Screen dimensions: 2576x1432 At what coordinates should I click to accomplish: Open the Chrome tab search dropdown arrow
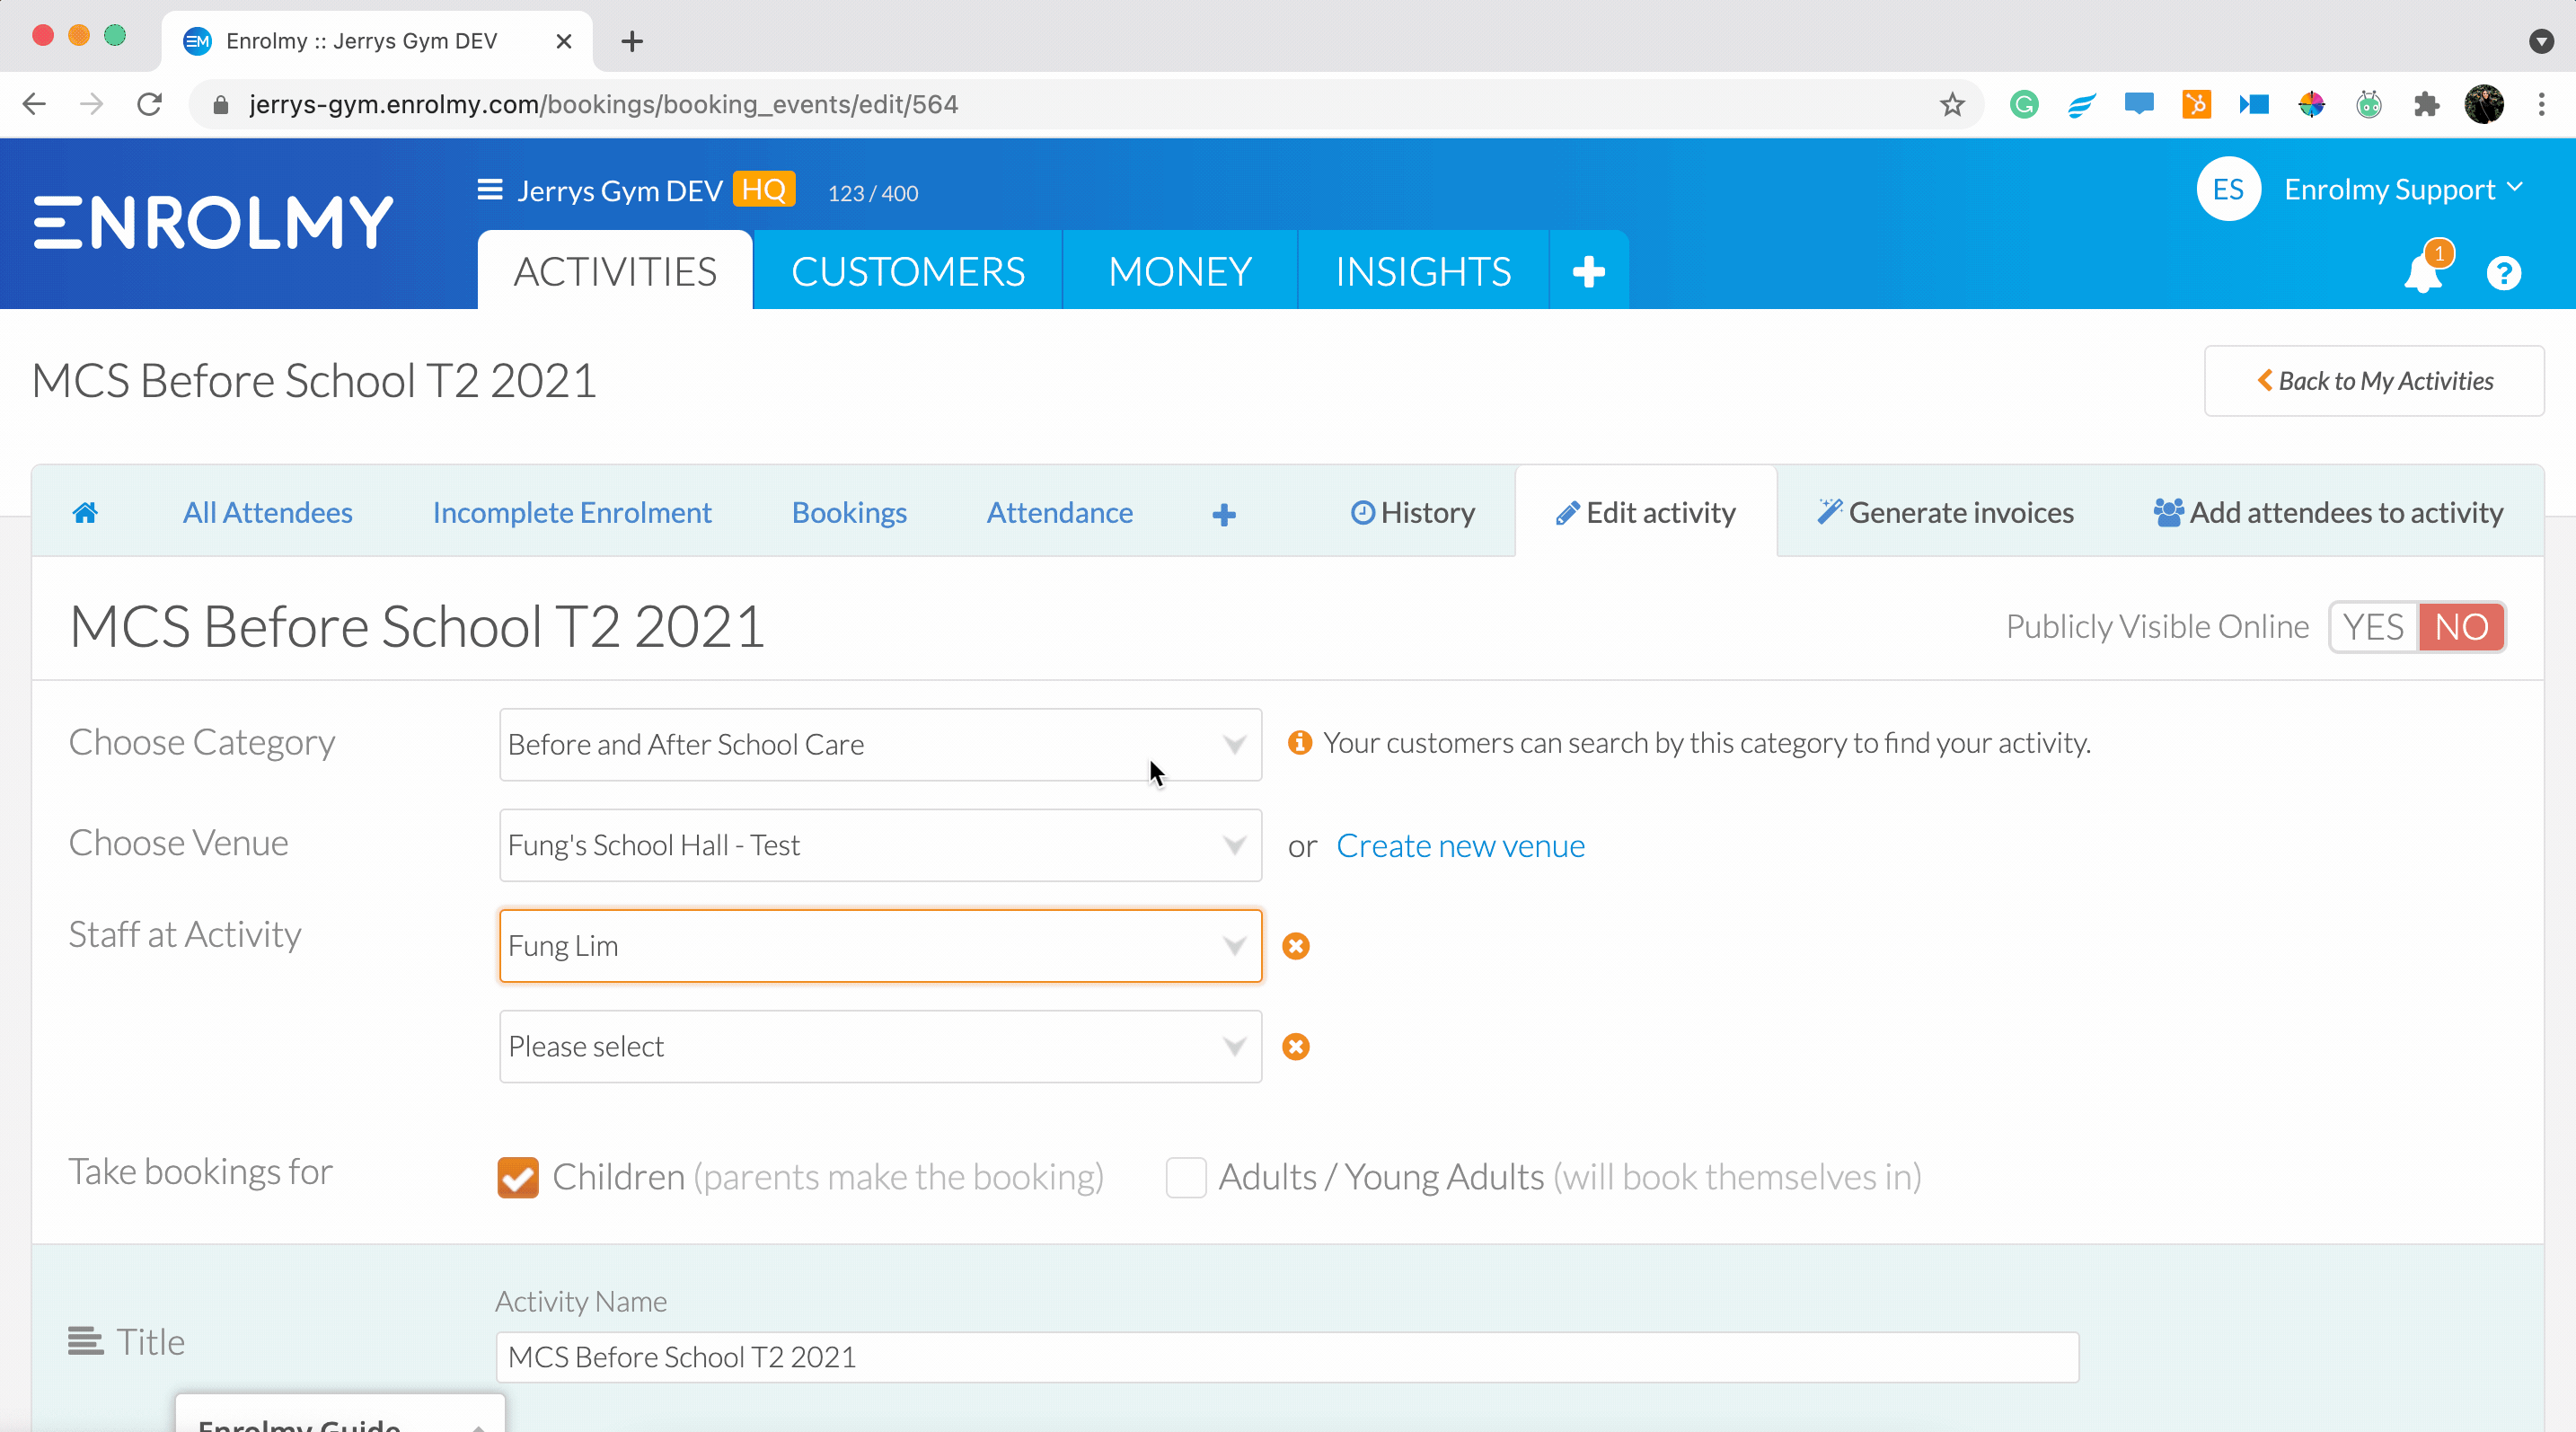[x=2541, y=41]
